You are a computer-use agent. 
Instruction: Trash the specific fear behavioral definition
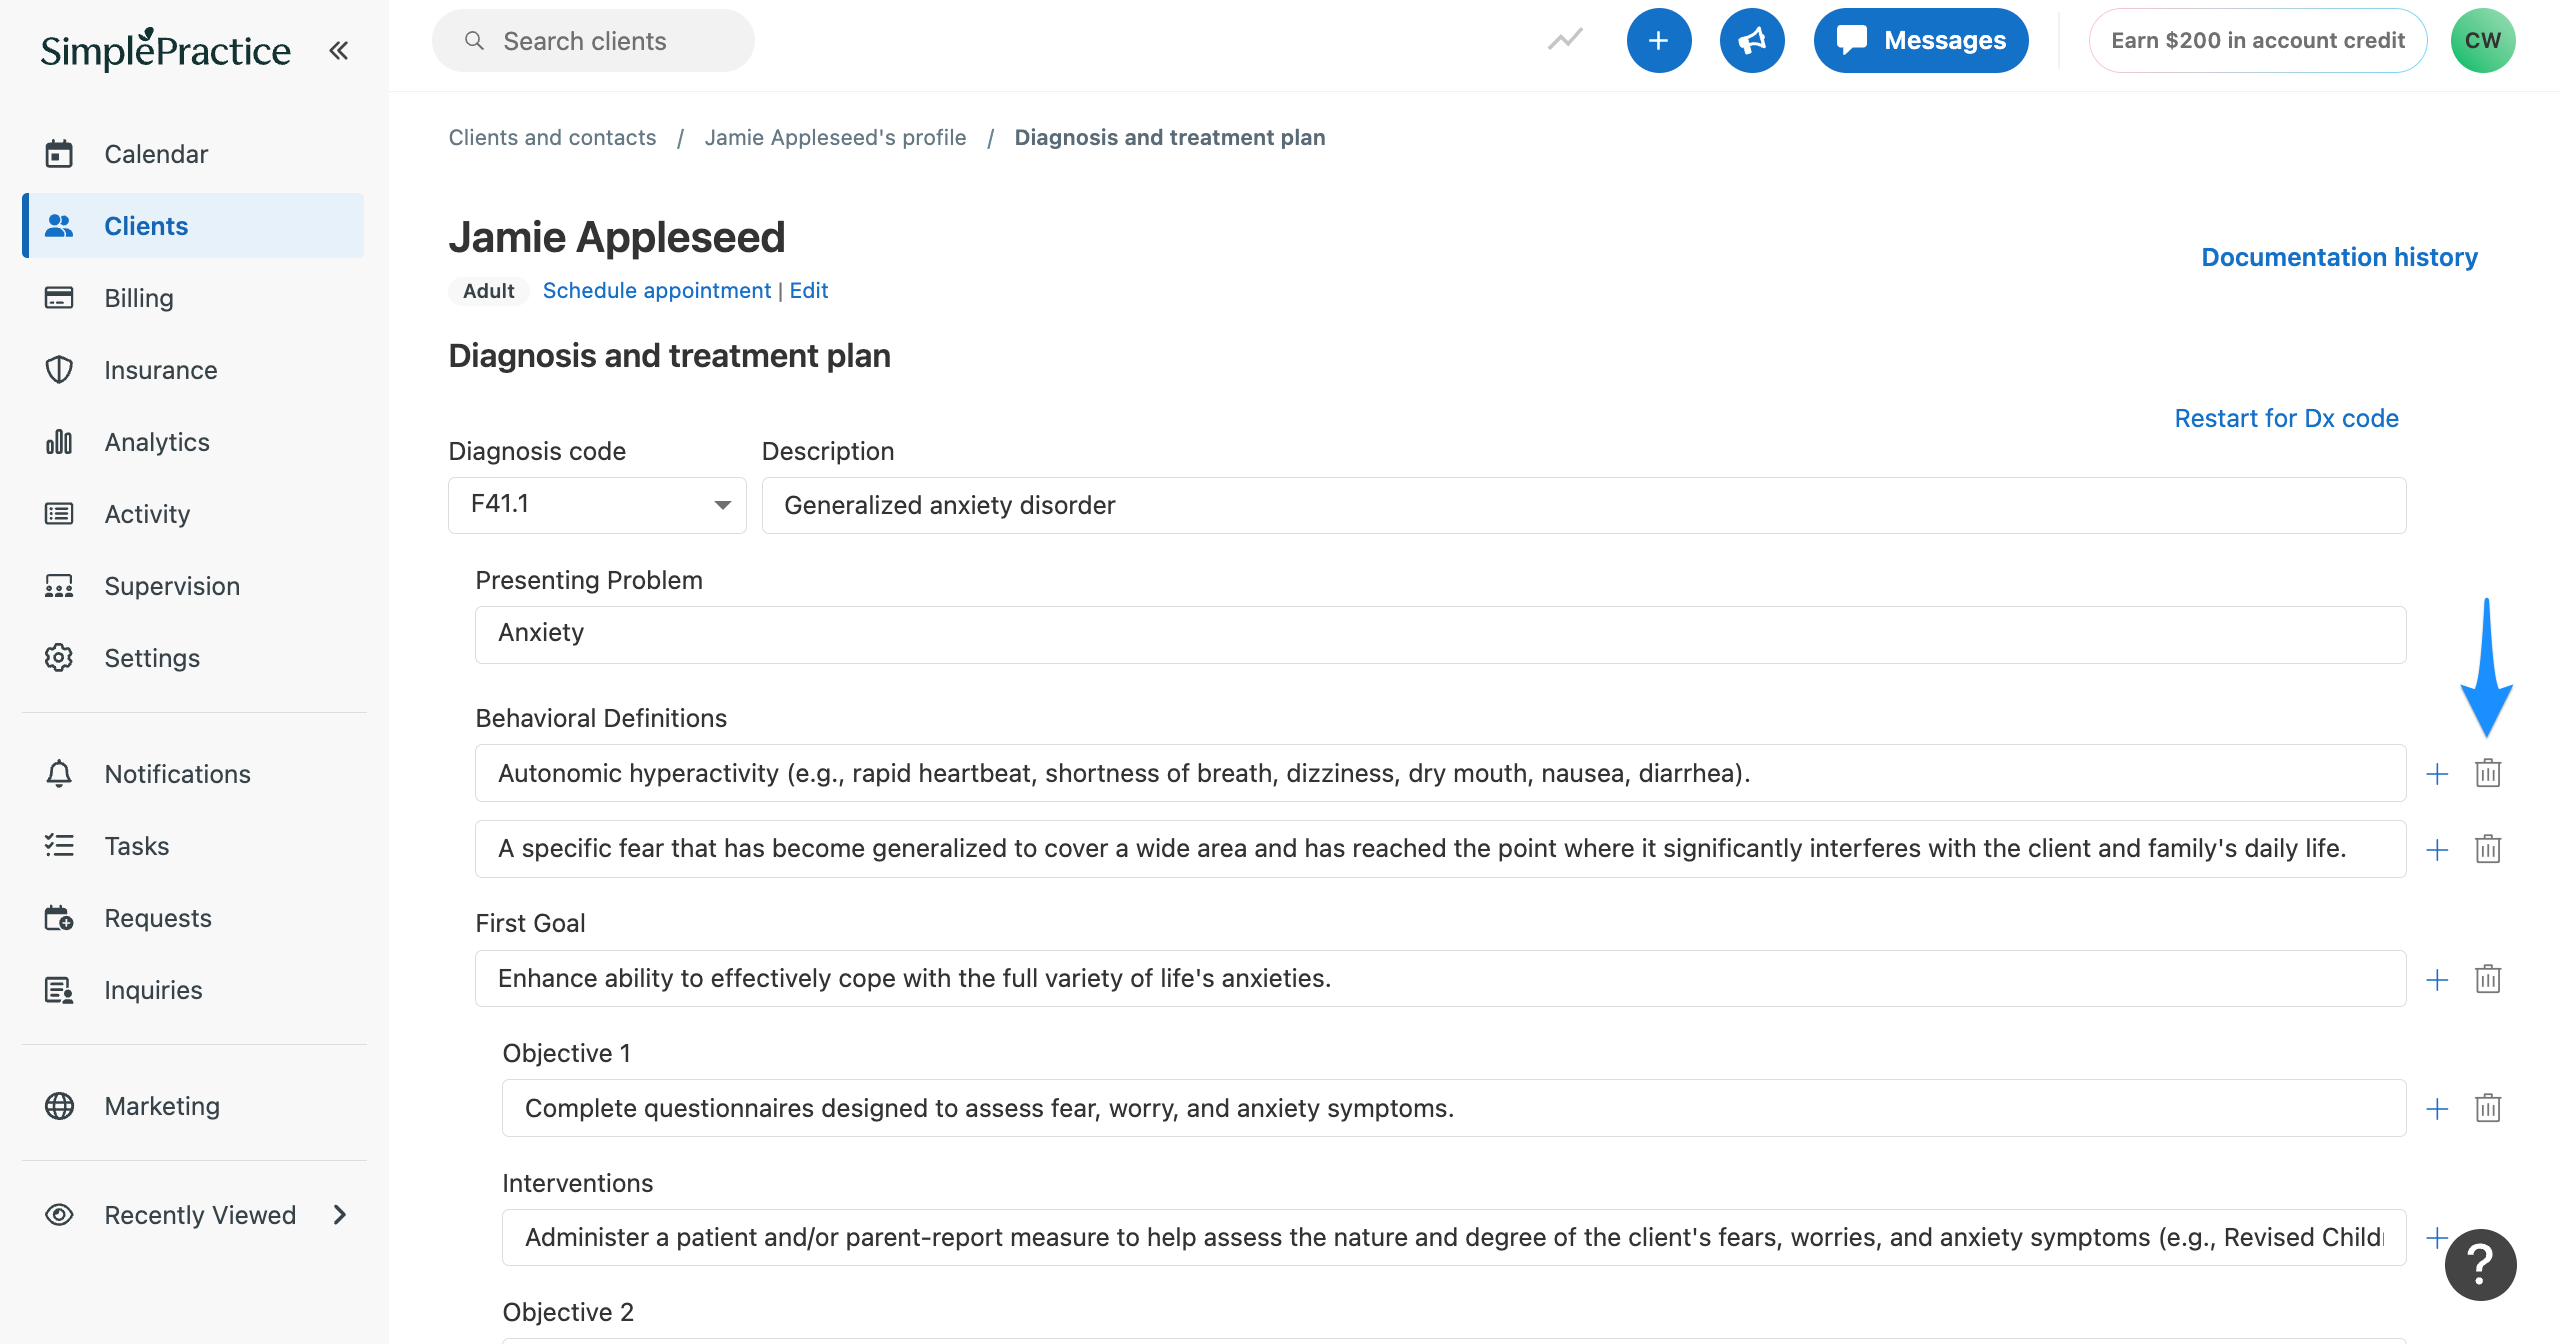click(2487, 849)
